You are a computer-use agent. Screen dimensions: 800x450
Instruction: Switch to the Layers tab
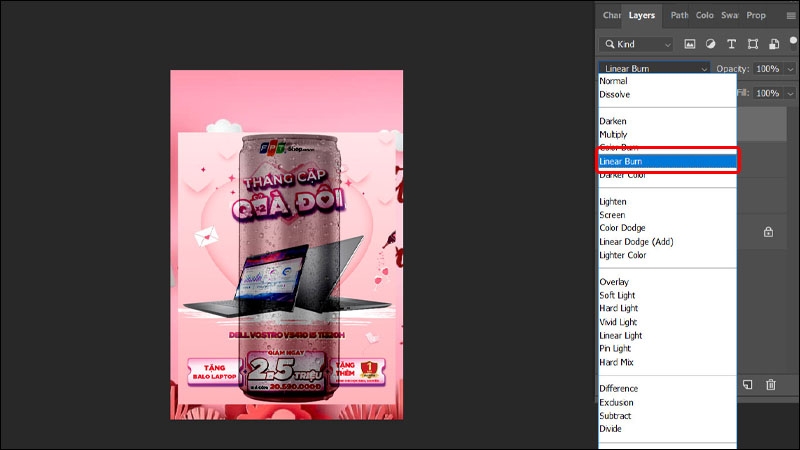tap(641, 15)
